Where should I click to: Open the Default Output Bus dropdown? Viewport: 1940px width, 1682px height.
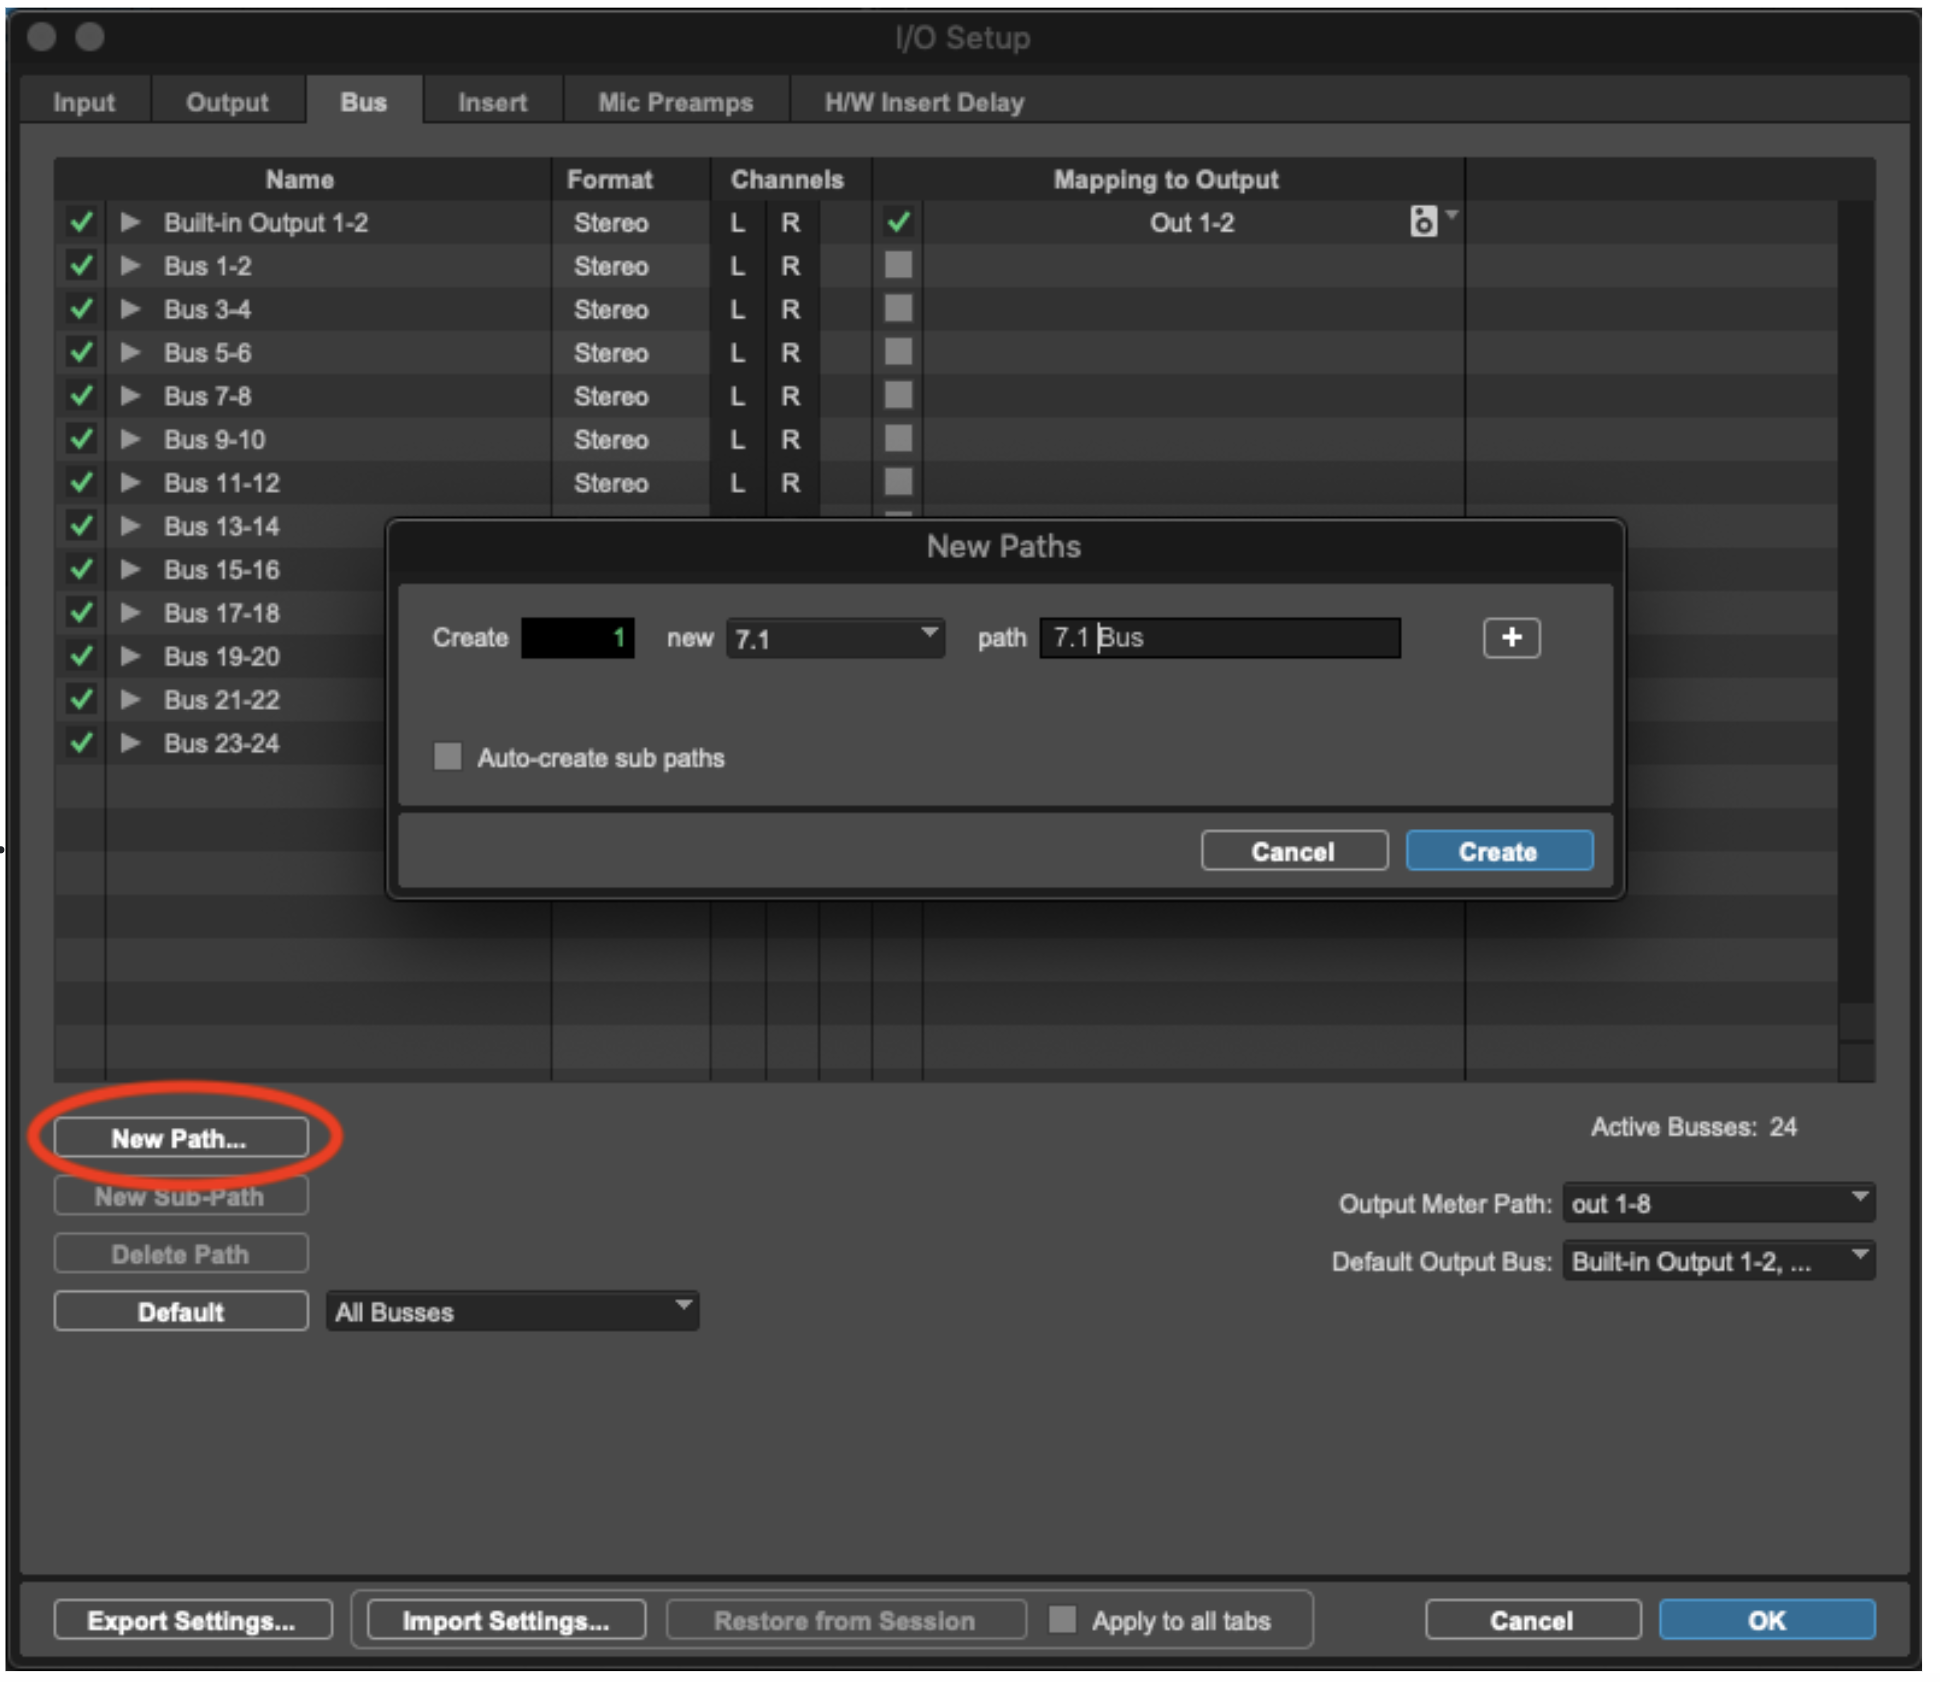coord(1717,1261)
